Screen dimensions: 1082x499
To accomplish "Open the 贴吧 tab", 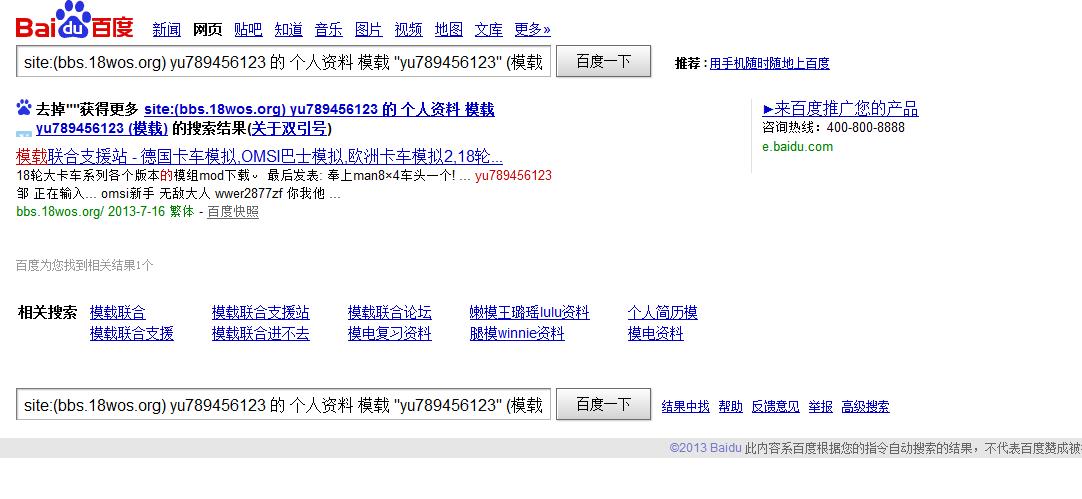I will coord(248,30).
